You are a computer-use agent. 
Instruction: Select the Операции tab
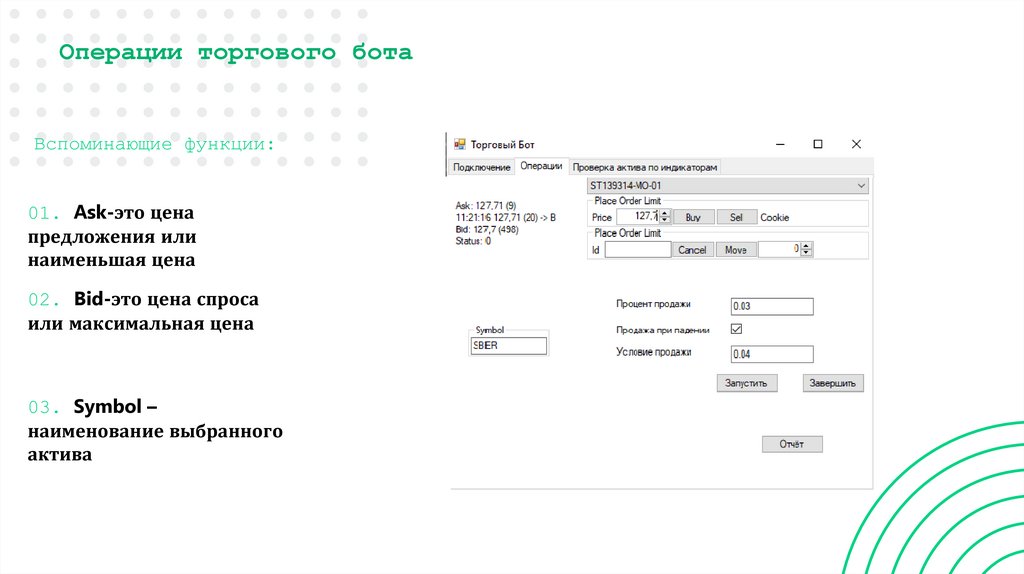541,166
